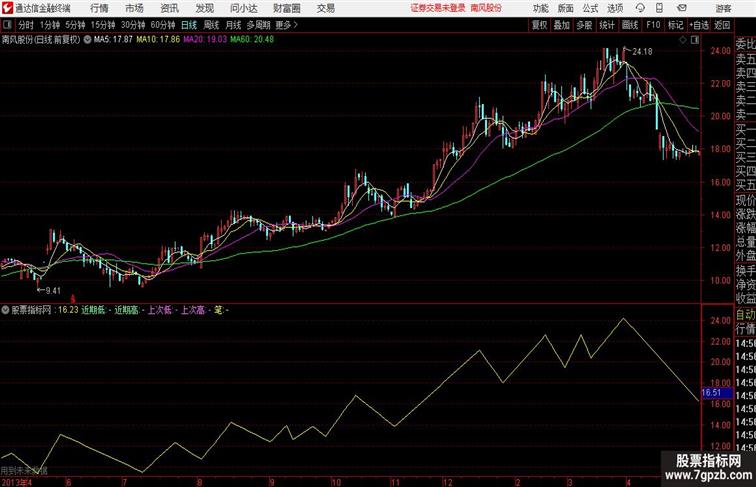Click the 通达信 red logo icon
The image size is (756, 487).
tap(7, 8)
